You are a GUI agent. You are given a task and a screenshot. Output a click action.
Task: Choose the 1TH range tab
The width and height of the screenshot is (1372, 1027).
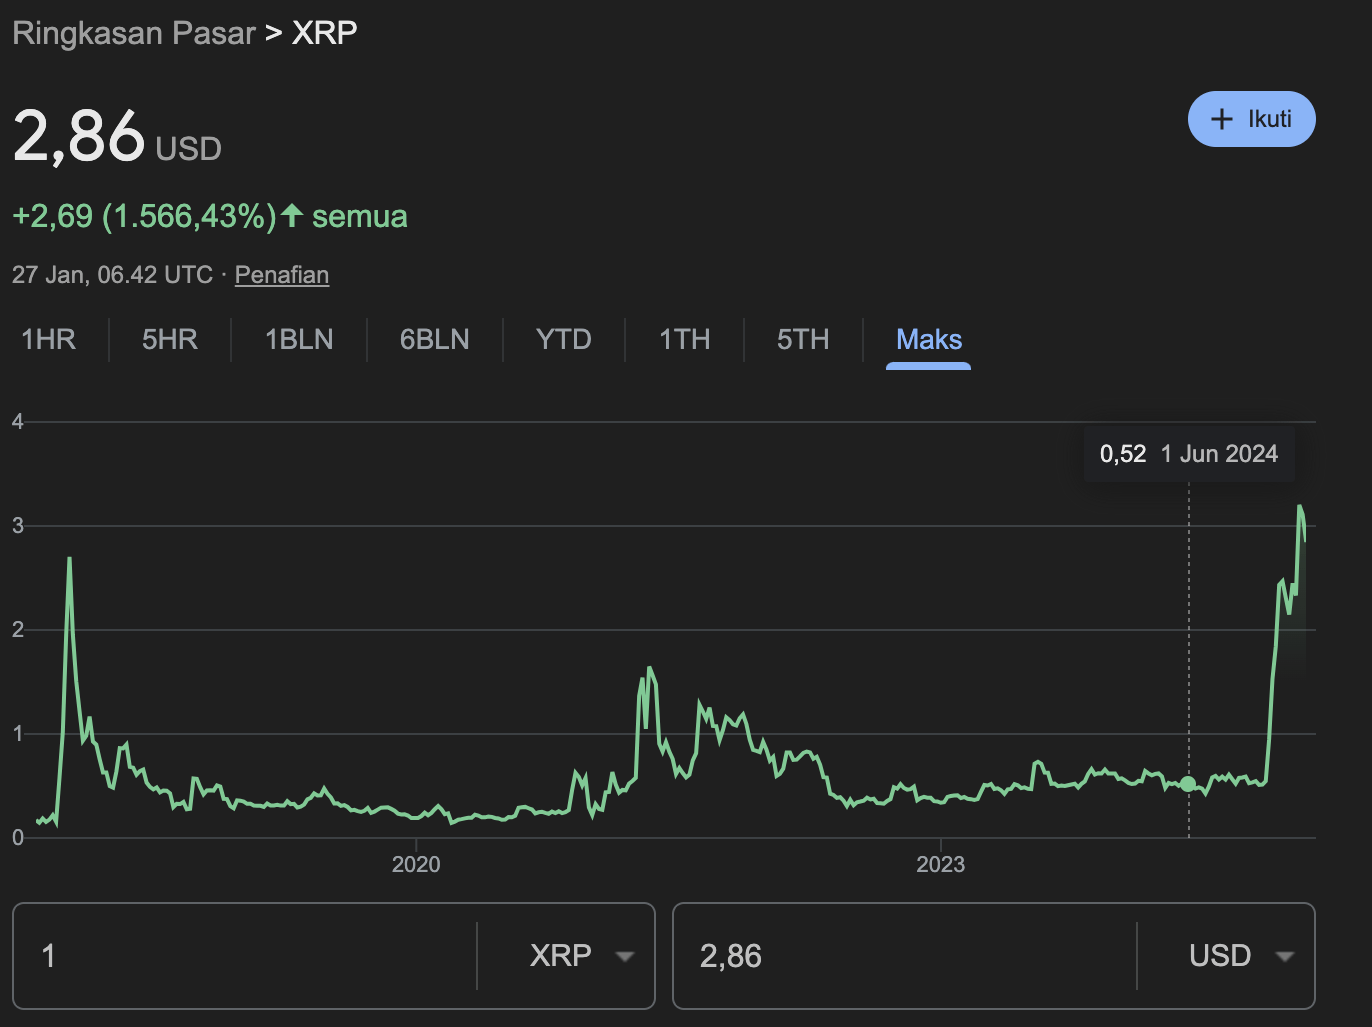coord(684,340)
